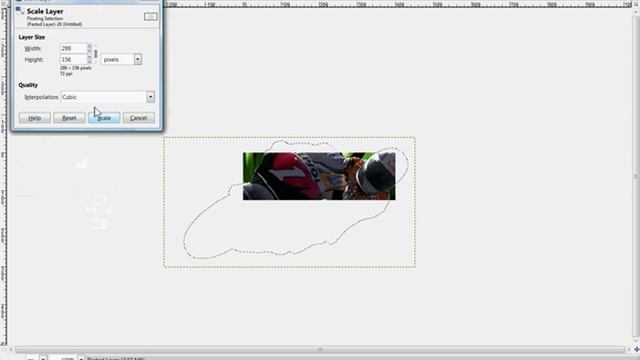The width and height of the screenshot is (640, 360).
Task: Click the Scale button
Action: point(104,118)
